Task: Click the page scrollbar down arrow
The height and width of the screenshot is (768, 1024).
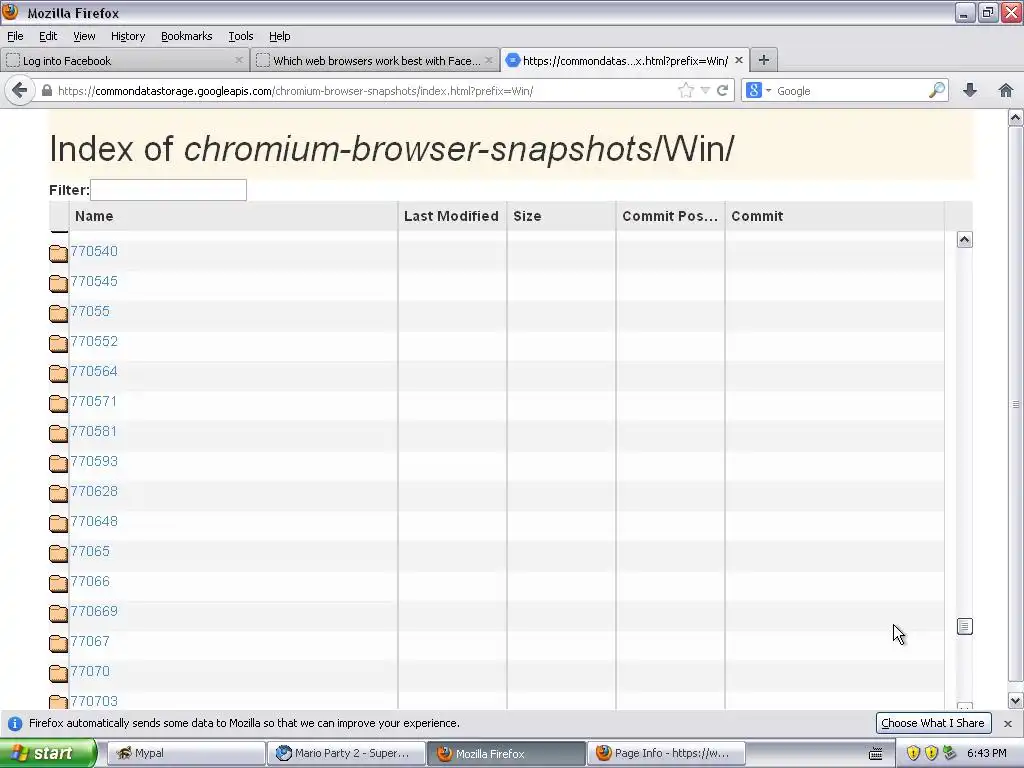Action: click(x=1015, y=701)
